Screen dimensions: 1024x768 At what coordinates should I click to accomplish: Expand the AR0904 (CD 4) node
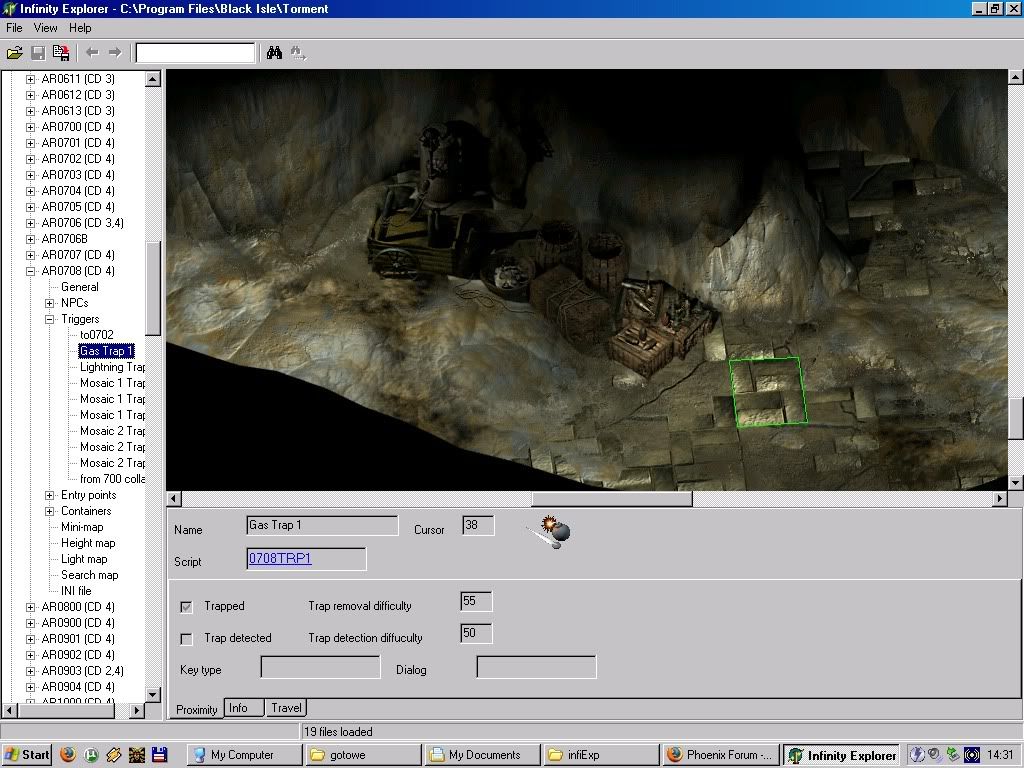coord(30,687)
